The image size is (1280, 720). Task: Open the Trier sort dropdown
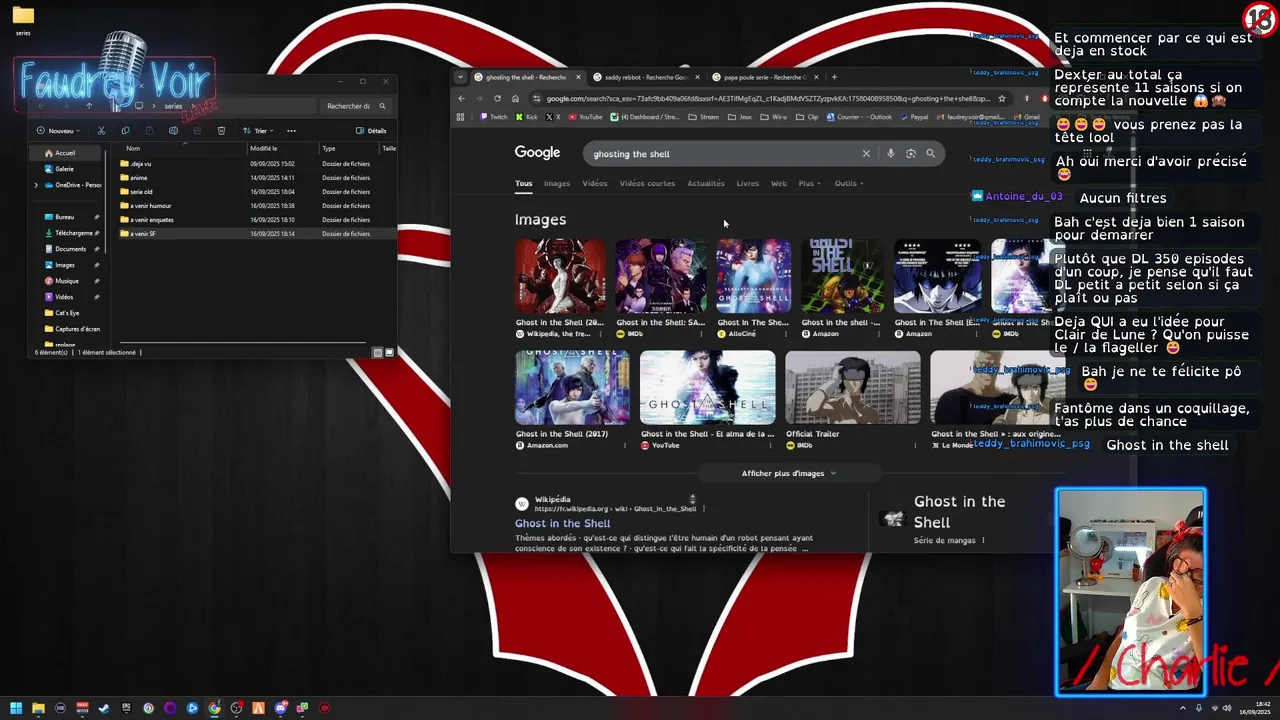260,131
